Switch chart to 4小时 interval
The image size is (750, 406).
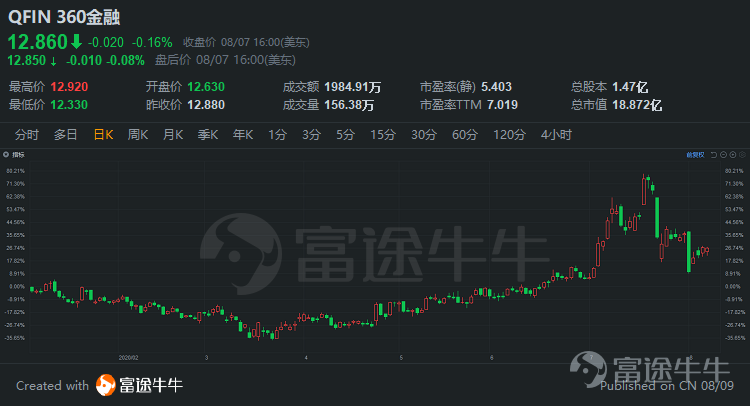pos(556,135)
